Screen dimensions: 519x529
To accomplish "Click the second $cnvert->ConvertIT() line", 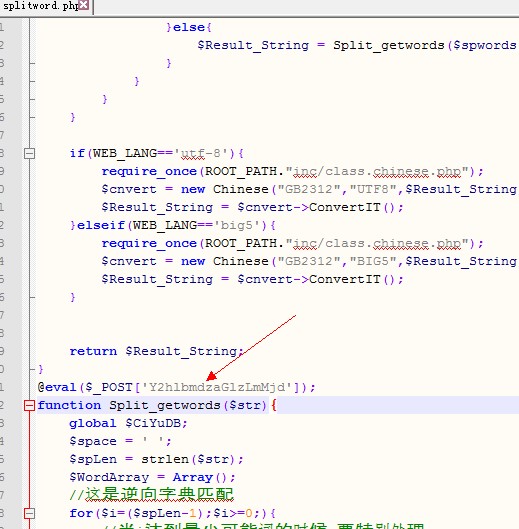I will [x=252, y=279].
